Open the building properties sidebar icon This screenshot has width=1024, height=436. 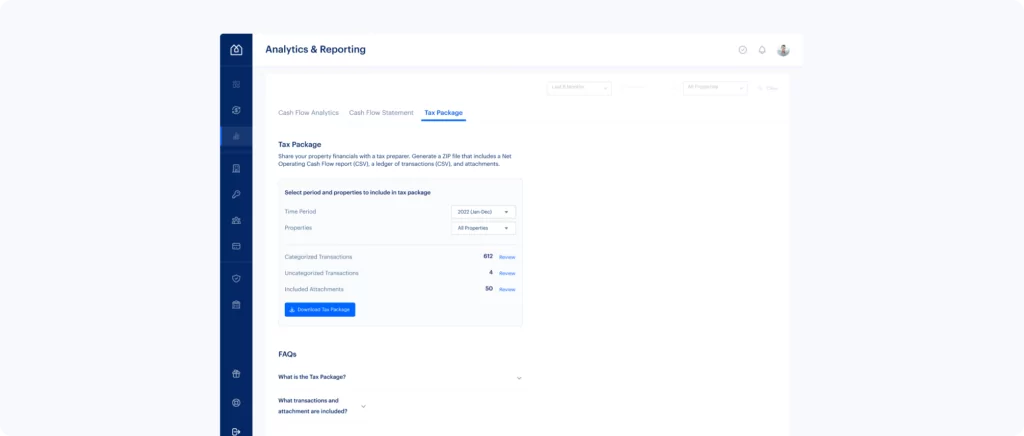[x=236, y=168]
